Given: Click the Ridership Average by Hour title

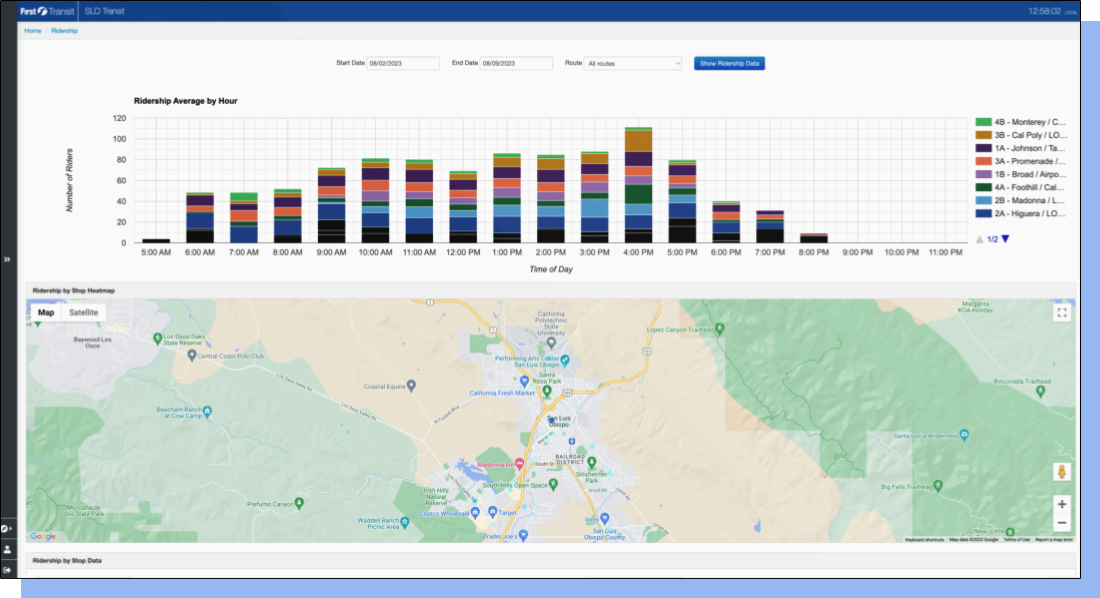Looking at the screenshot, I should [x=185, y=101].
